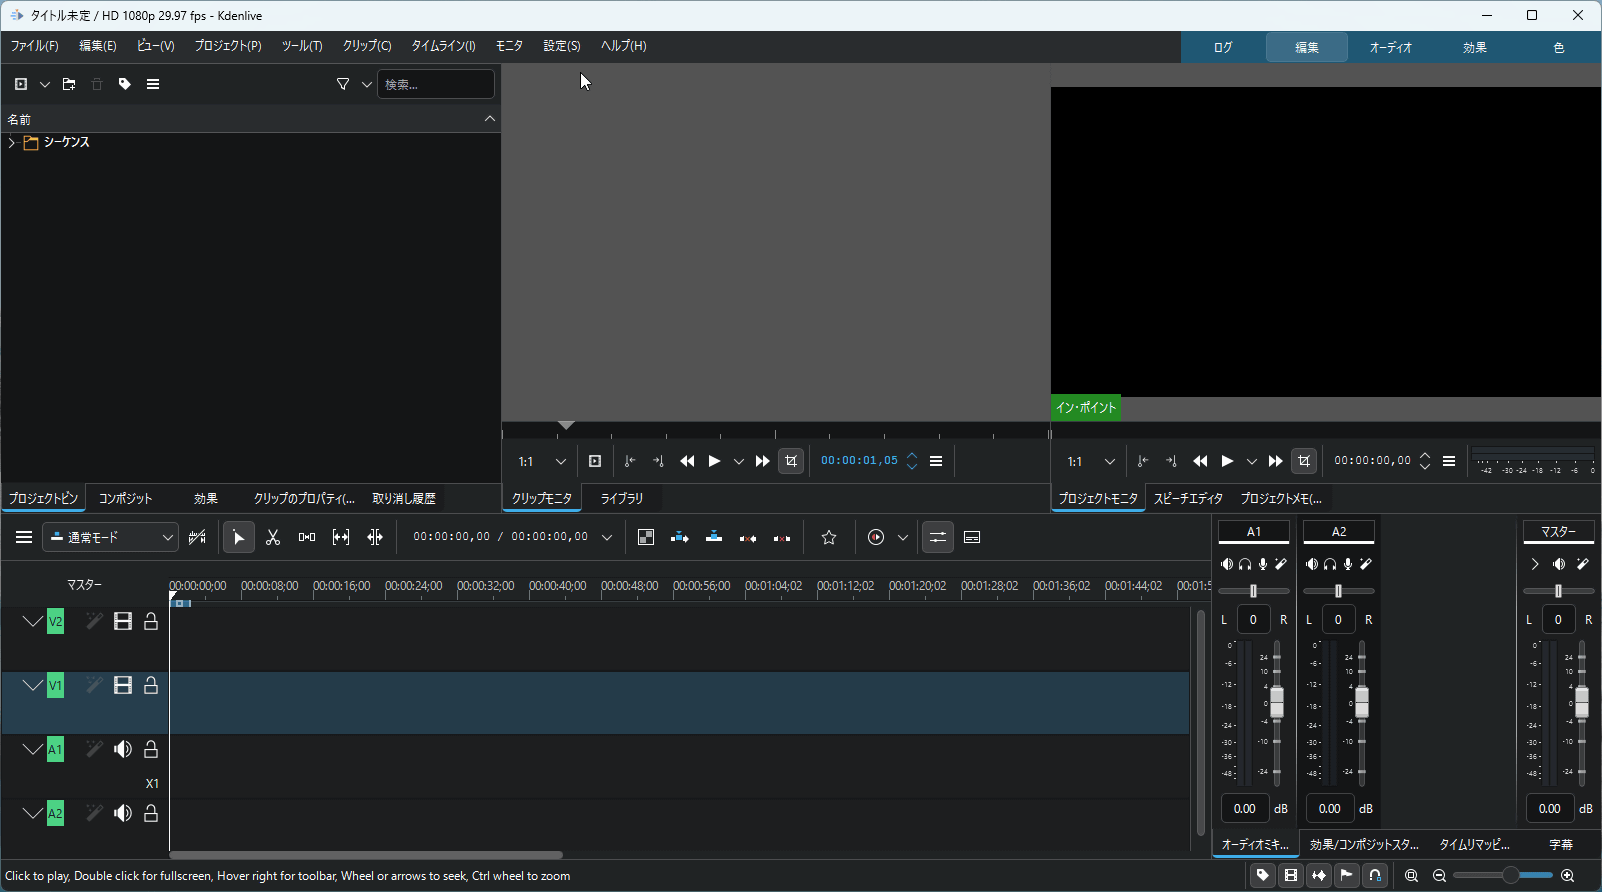This screenshot has height=892, width=1602.
Task: Open the timeline hamburger menu
Action: point(24,538)
